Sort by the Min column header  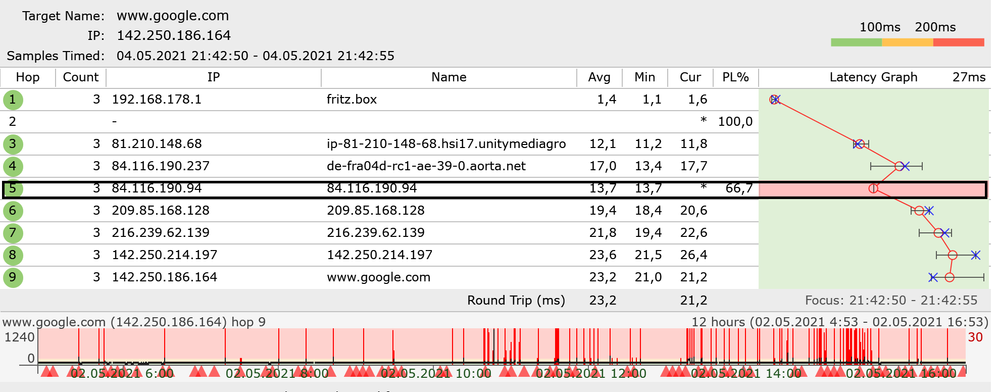tap(645, 78)
